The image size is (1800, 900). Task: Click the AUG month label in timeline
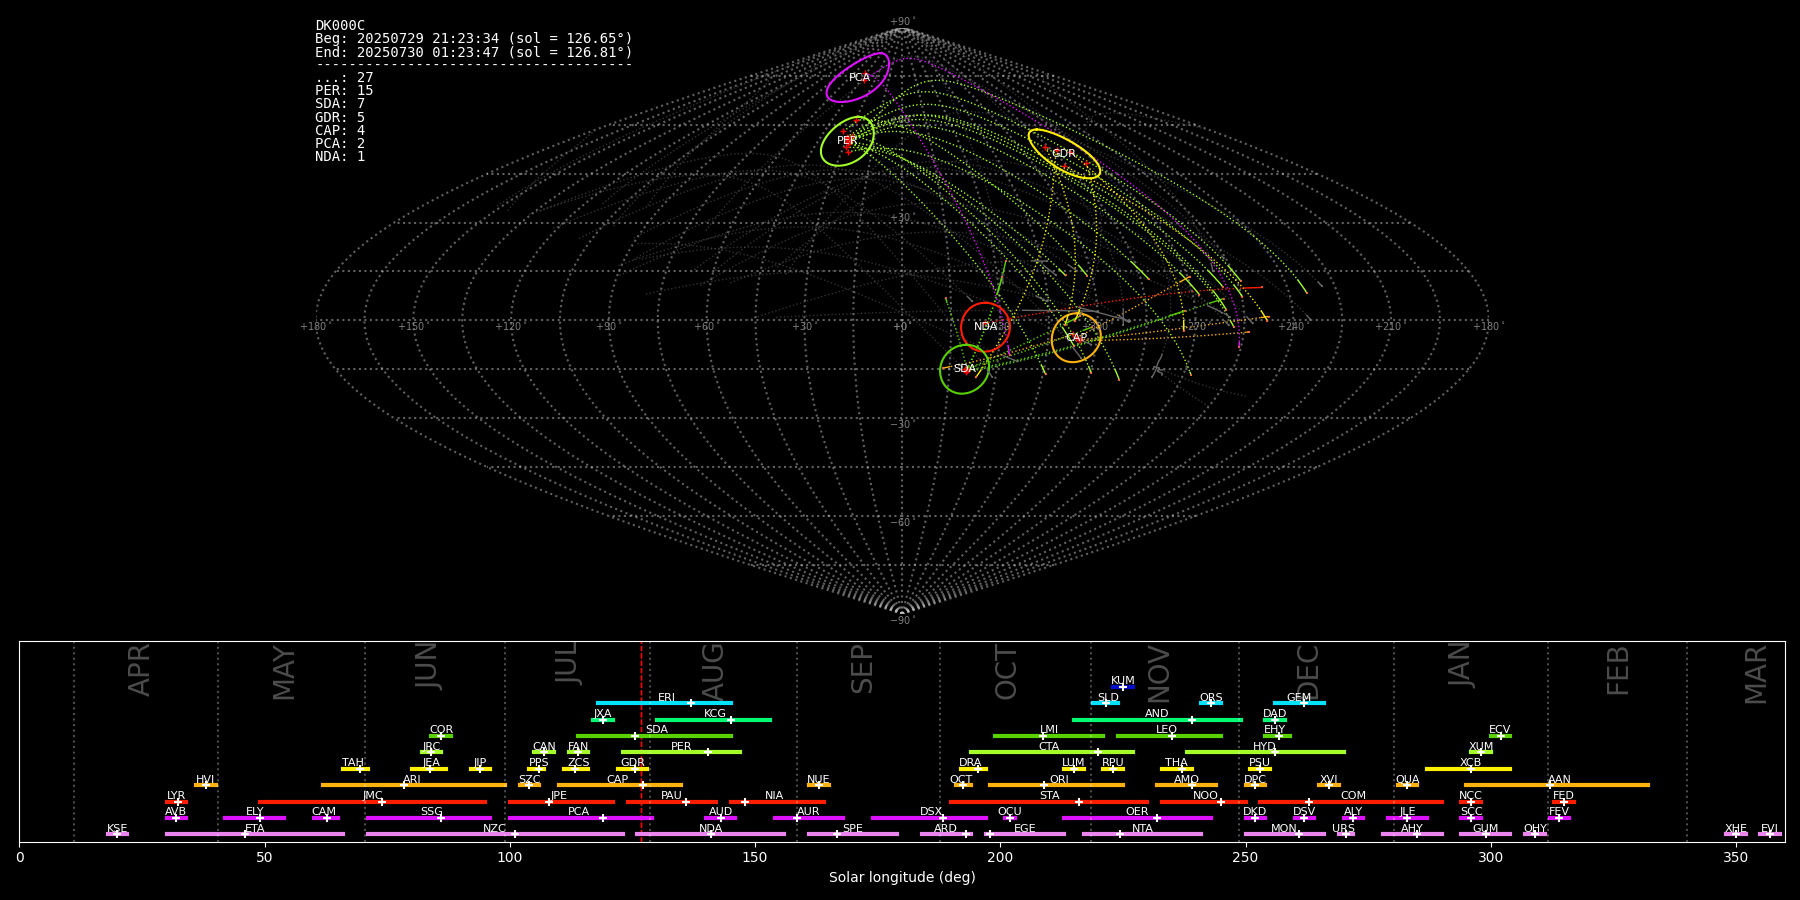(712, 672)
